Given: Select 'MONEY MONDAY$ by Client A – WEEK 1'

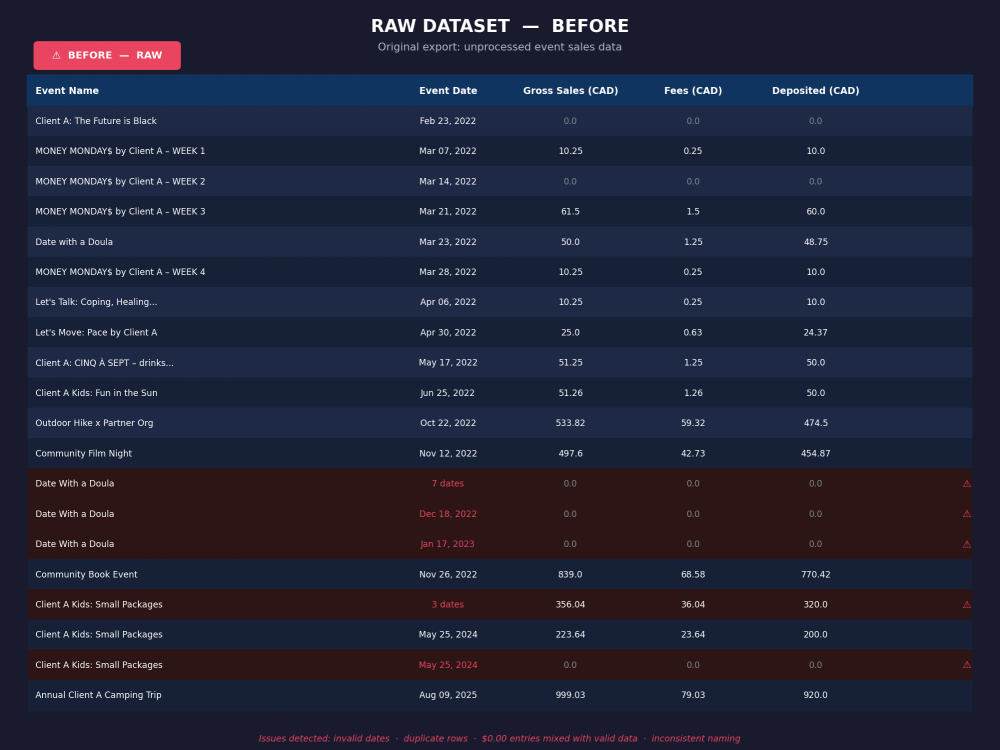Looking at the screenshot, I should [120, 151].
